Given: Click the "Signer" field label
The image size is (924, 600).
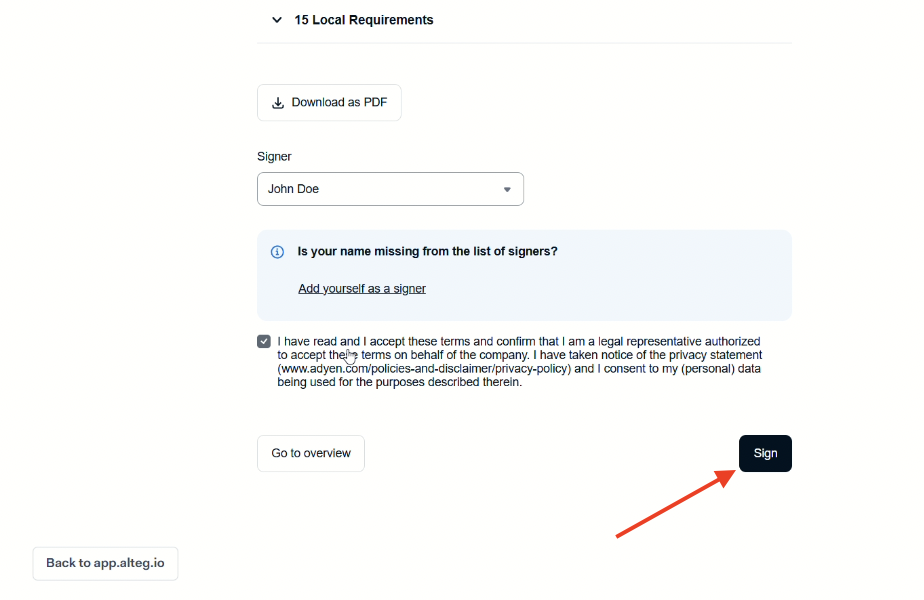Looking at the screenshot, I should 274,157.
